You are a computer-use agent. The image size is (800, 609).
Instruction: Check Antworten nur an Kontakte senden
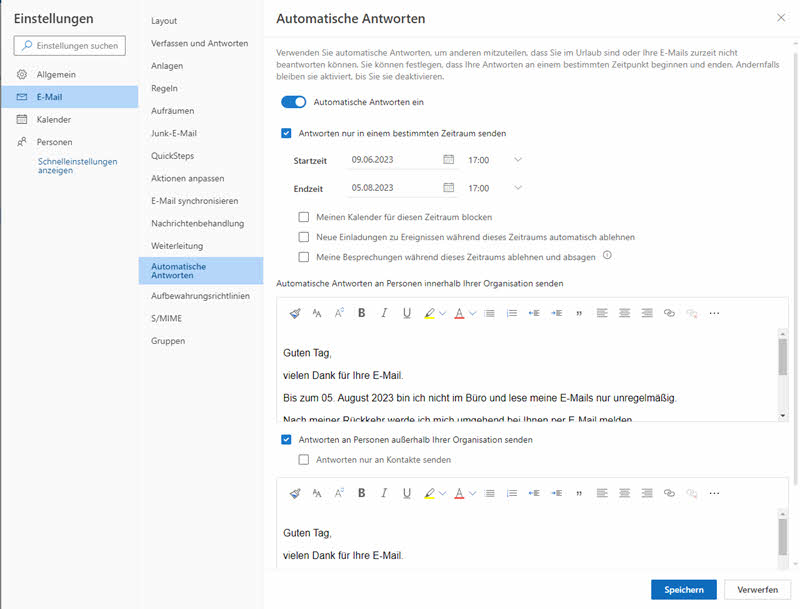[x=304, y=460]
